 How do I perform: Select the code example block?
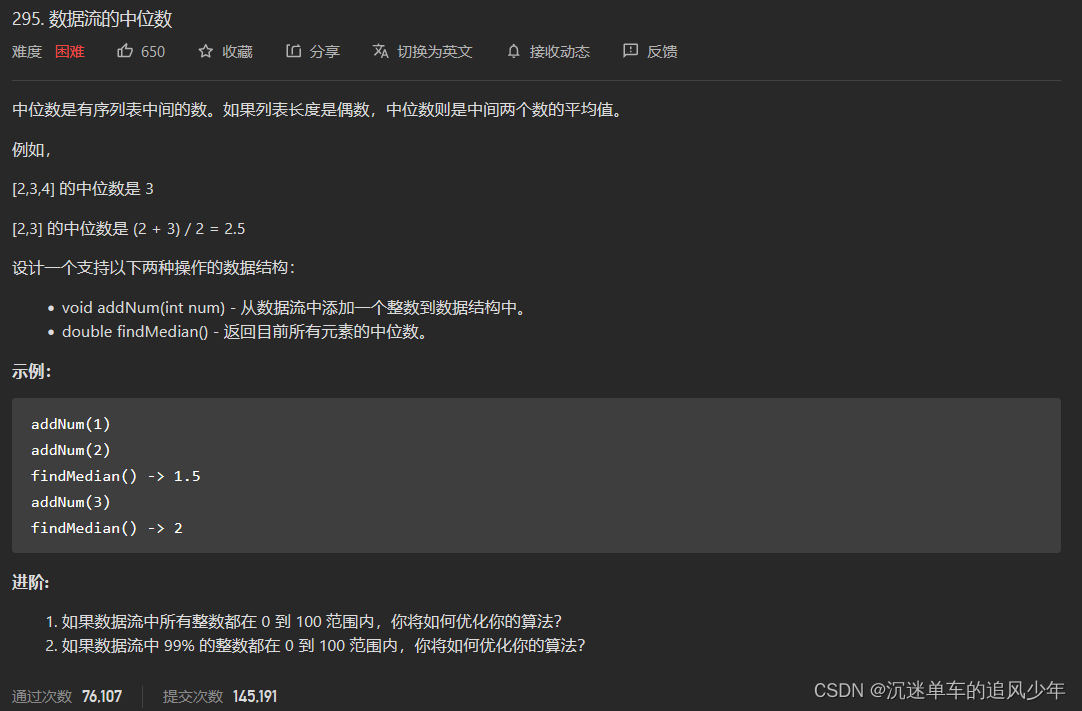535,475
